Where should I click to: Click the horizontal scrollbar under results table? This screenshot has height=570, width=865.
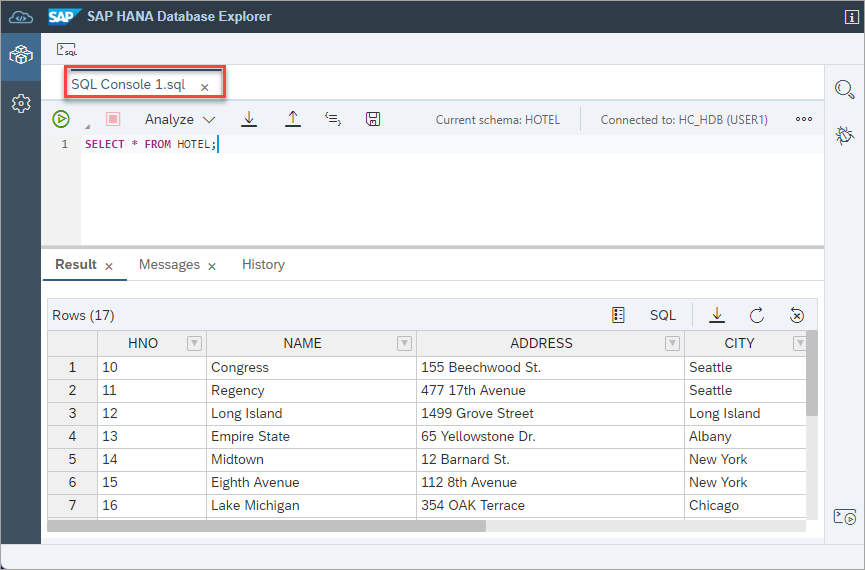click(266, 526)
